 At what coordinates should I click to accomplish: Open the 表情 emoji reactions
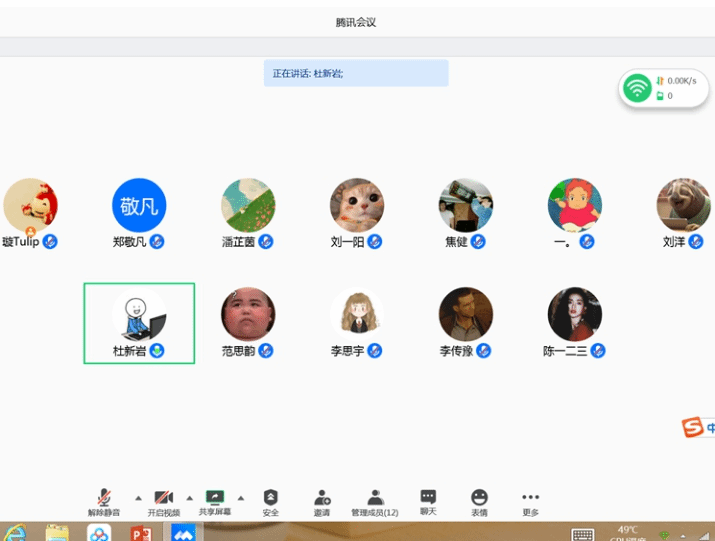[x=480, y=498]
